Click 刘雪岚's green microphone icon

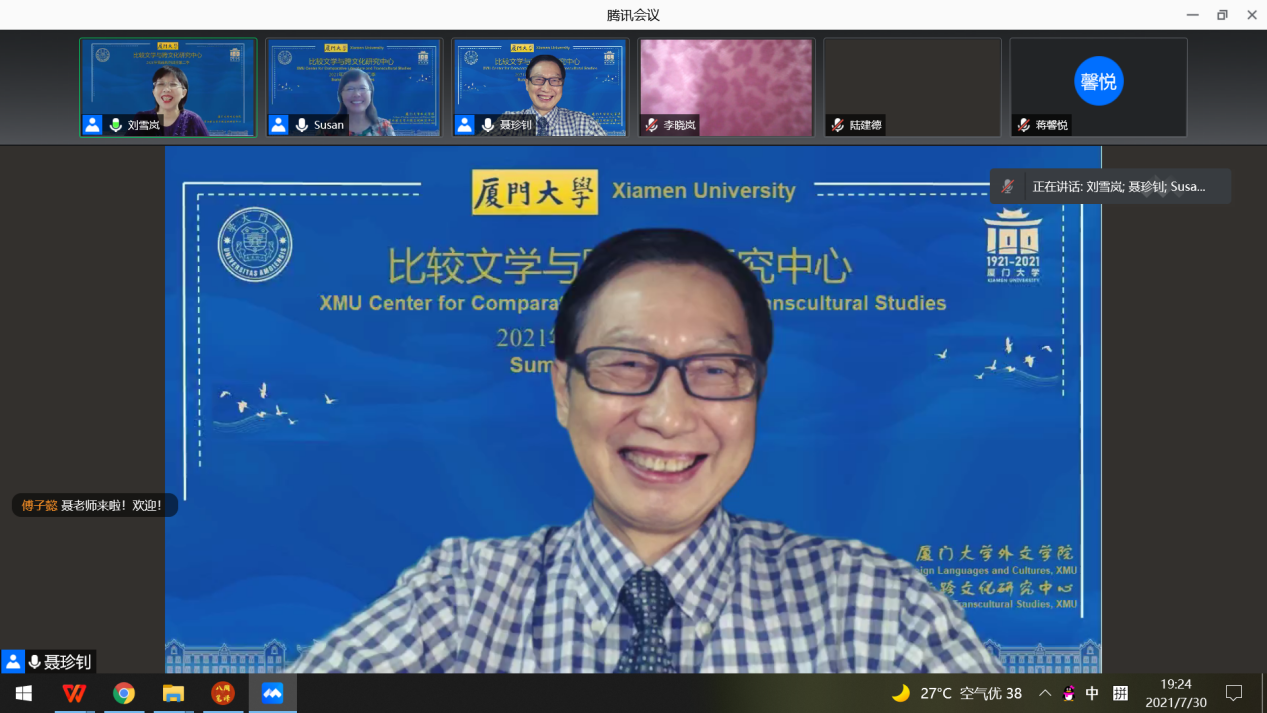(x=116, y=125)
